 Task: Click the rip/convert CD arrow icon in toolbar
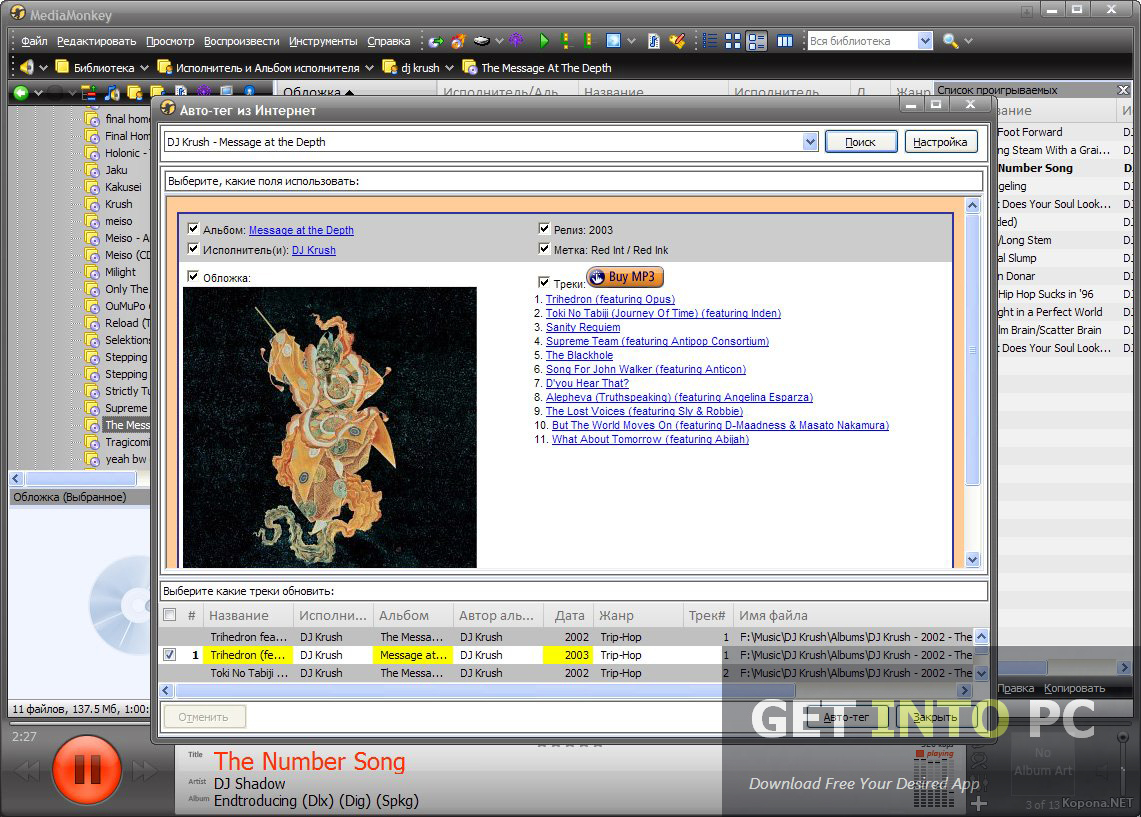[x=435, y=41]
